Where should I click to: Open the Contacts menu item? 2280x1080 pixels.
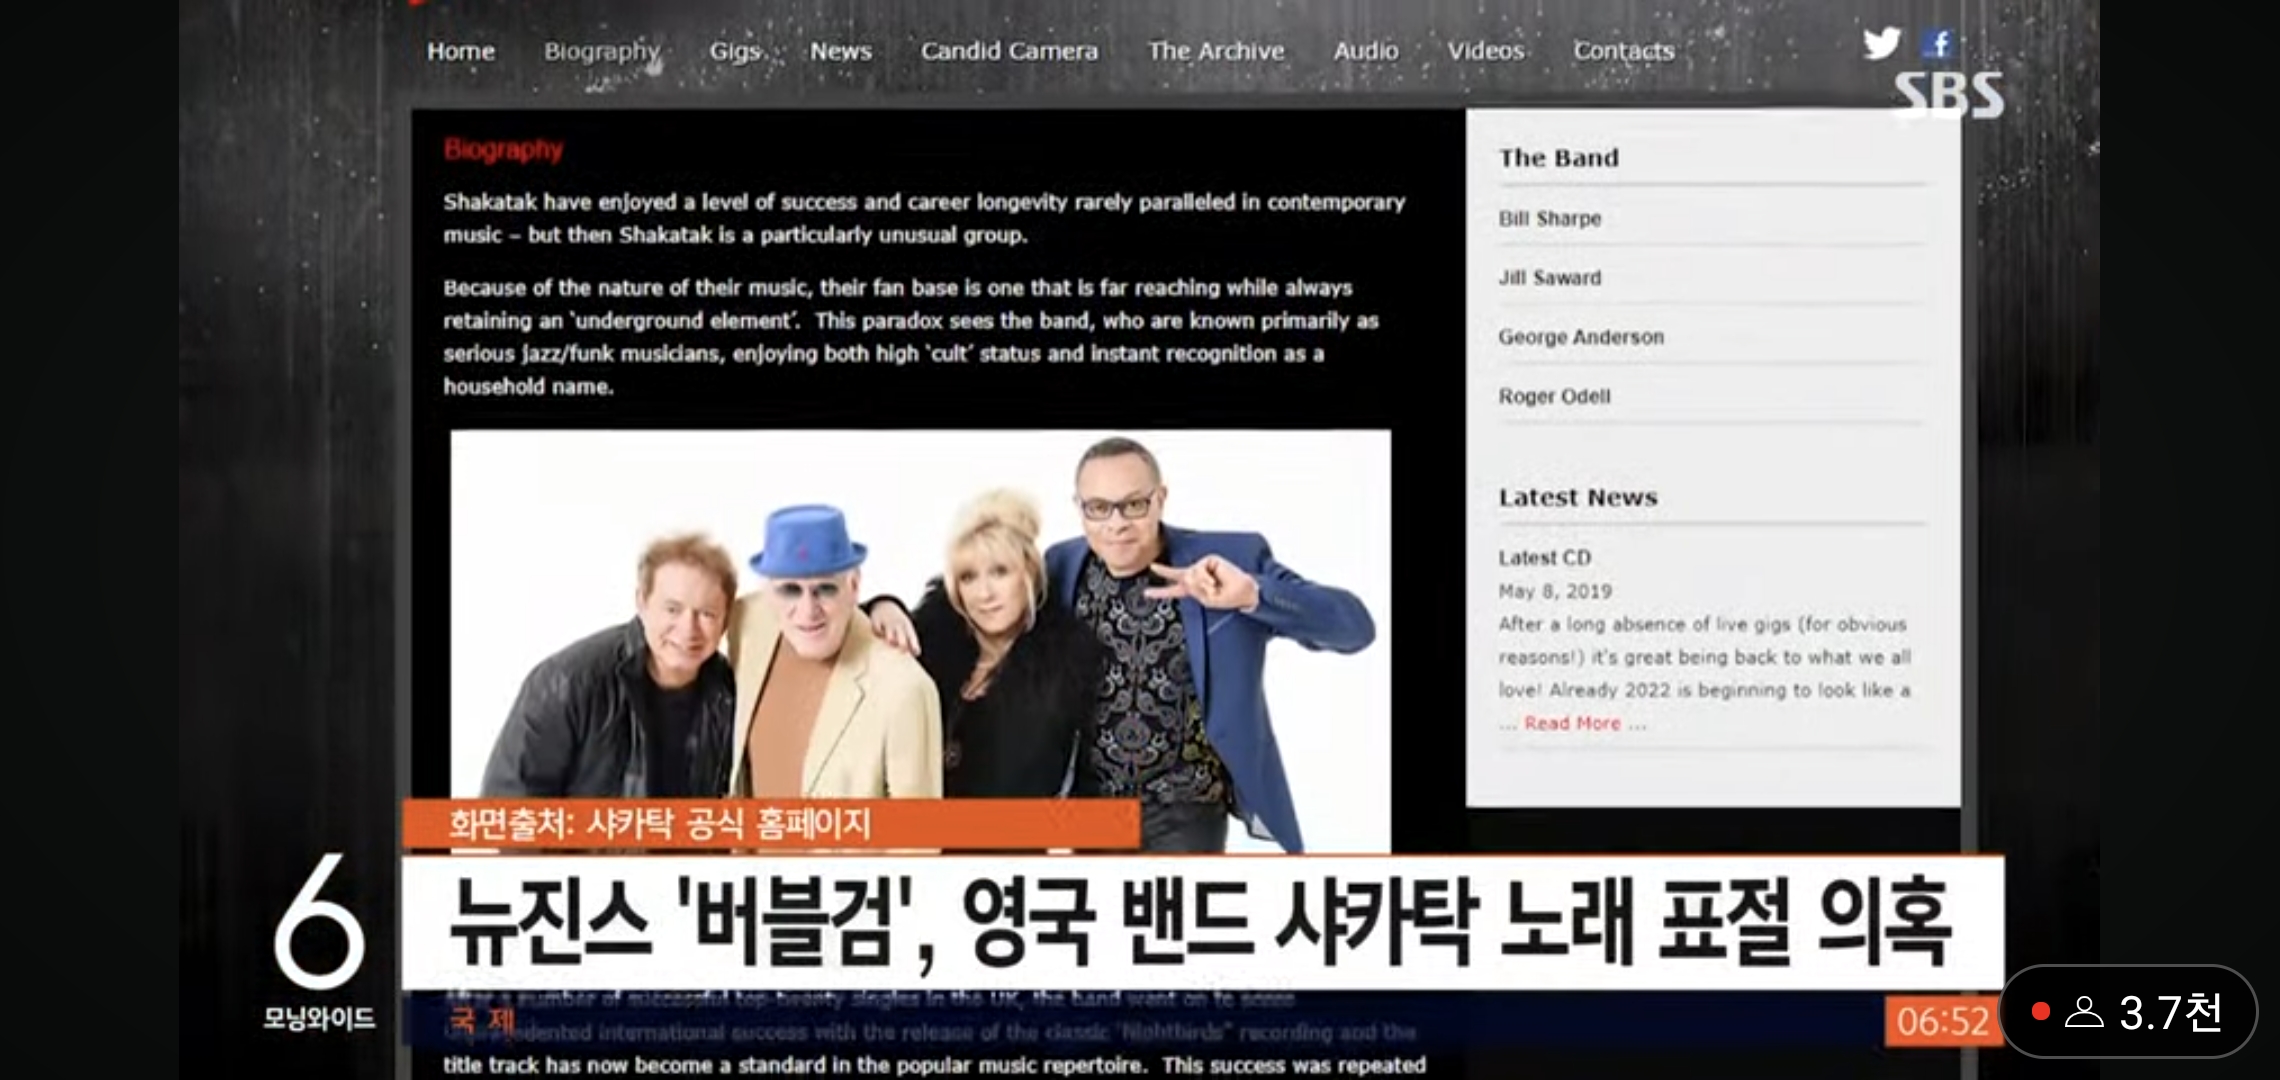click(1623, 51)
